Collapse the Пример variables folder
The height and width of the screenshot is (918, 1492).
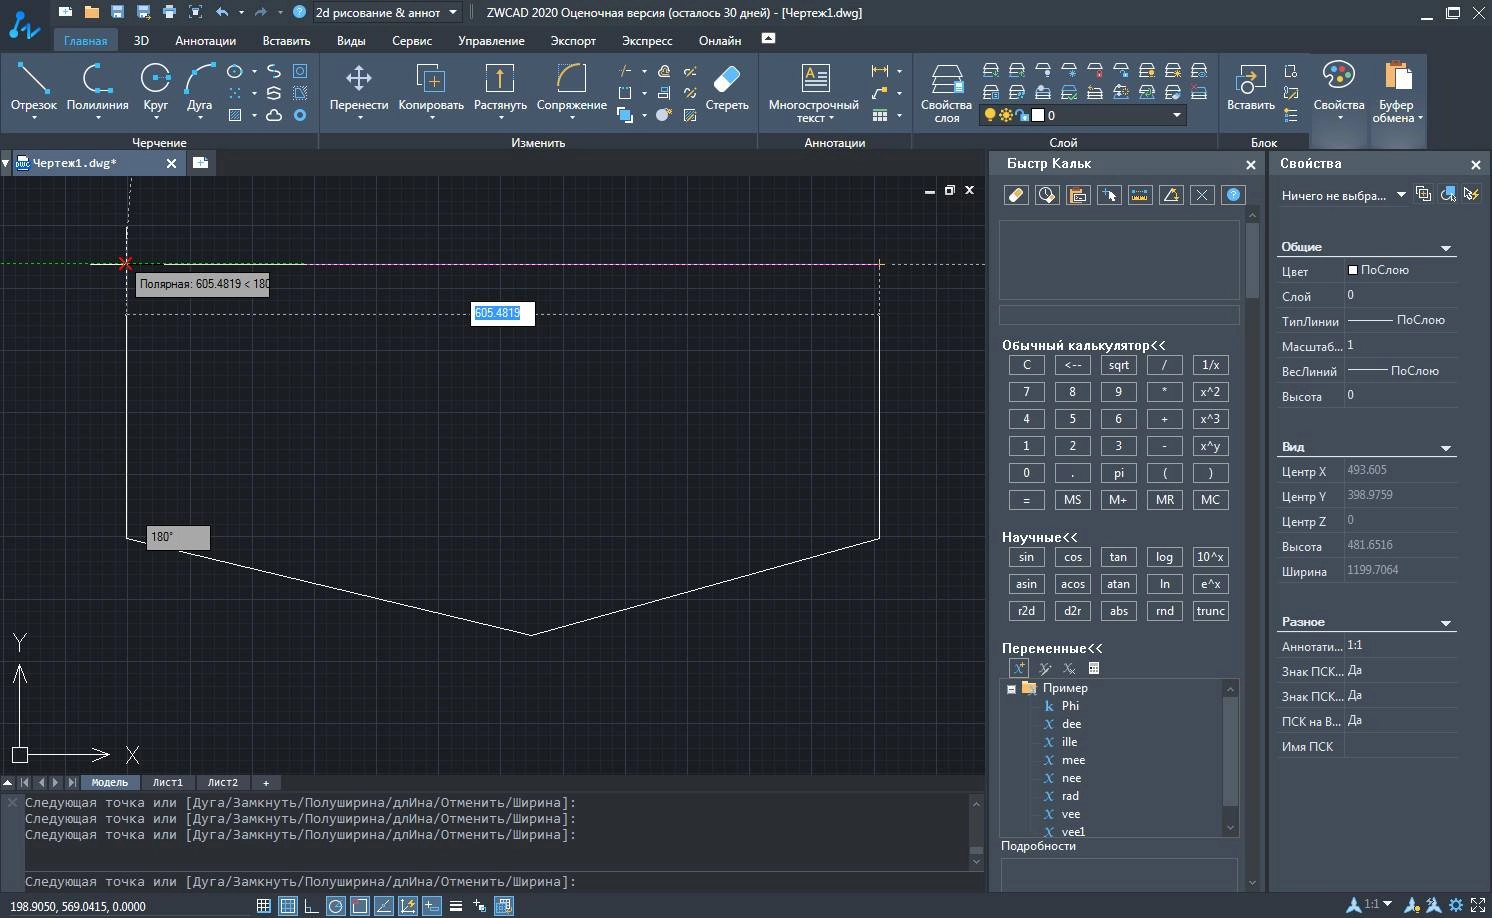pos(1011,688)
